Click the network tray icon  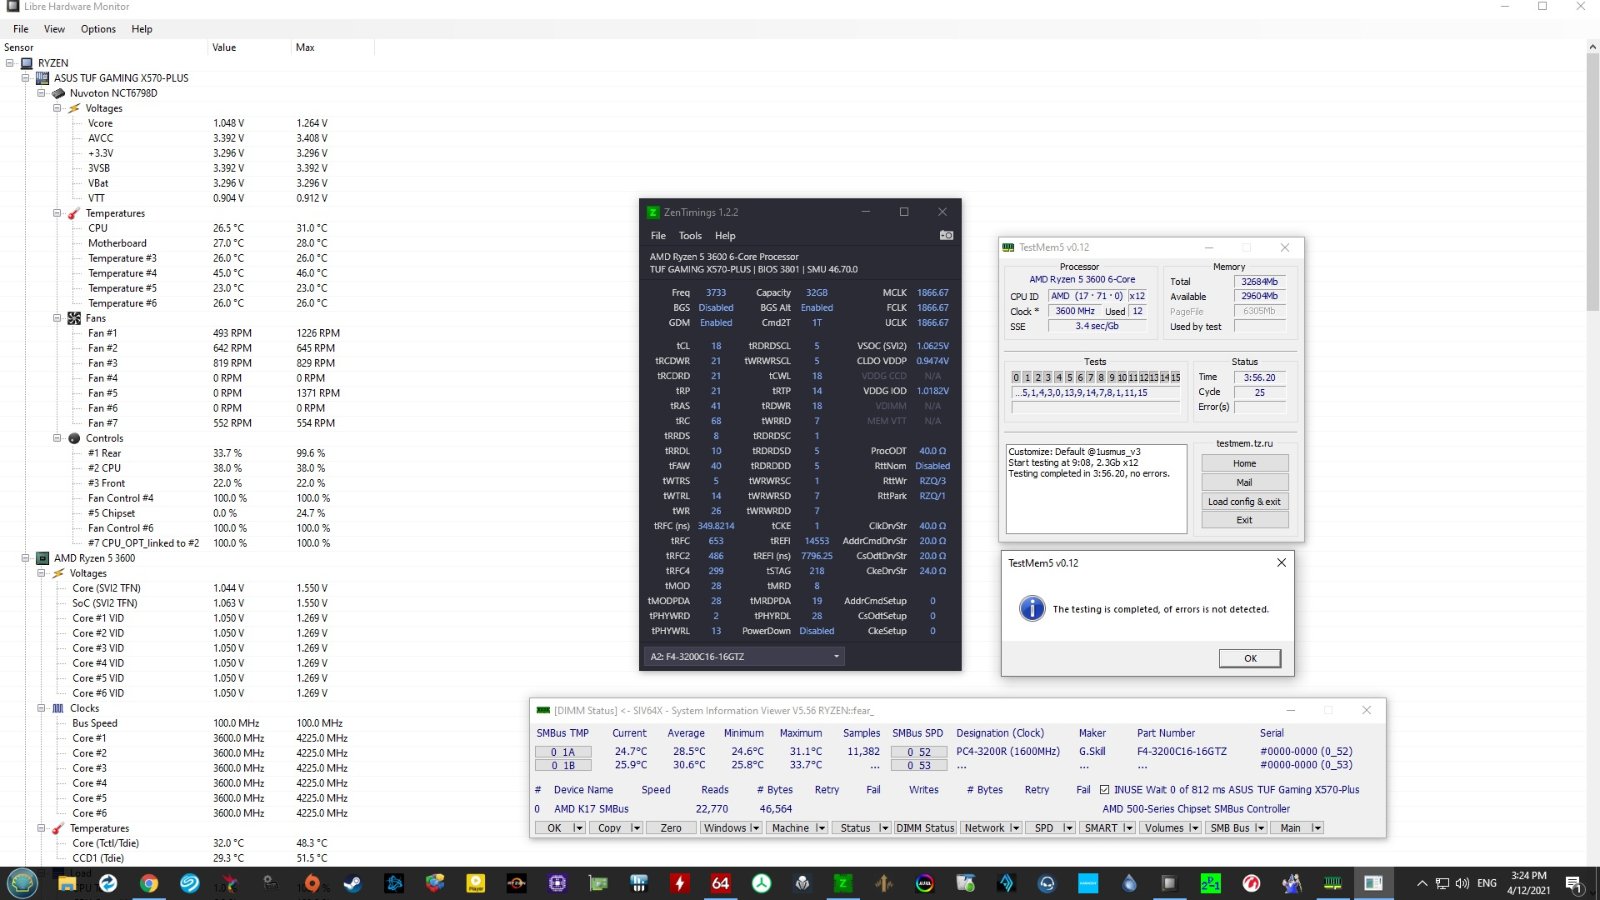(x=1442, y=883)
